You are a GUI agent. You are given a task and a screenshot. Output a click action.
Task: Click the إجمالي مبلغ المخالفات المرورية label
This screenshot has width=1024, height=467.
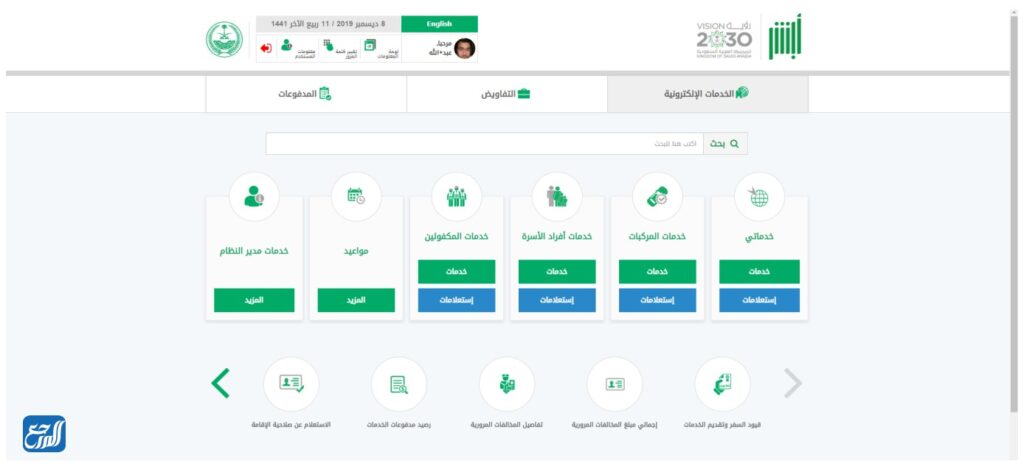[615, 425]
